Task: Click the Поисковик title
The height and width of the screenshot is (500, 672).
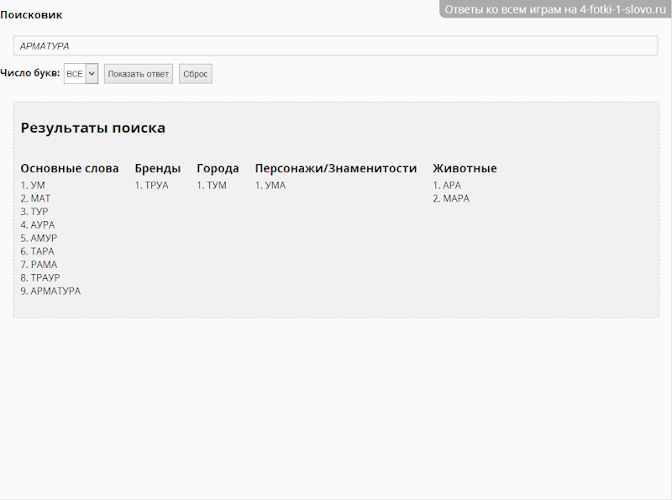Action: pyautogui.click(x=31, y=15)
